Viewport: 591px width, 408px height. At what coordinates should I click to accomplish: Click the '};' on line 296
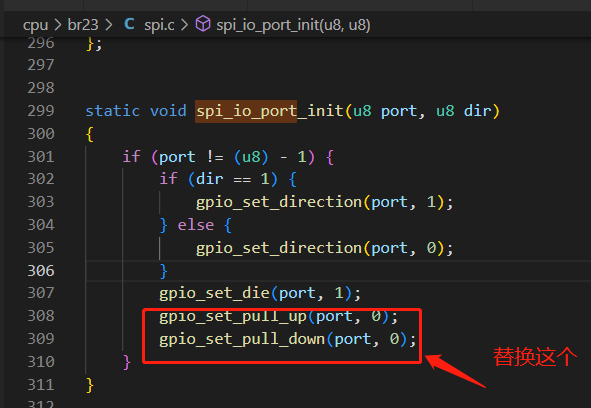pos(94,44)
